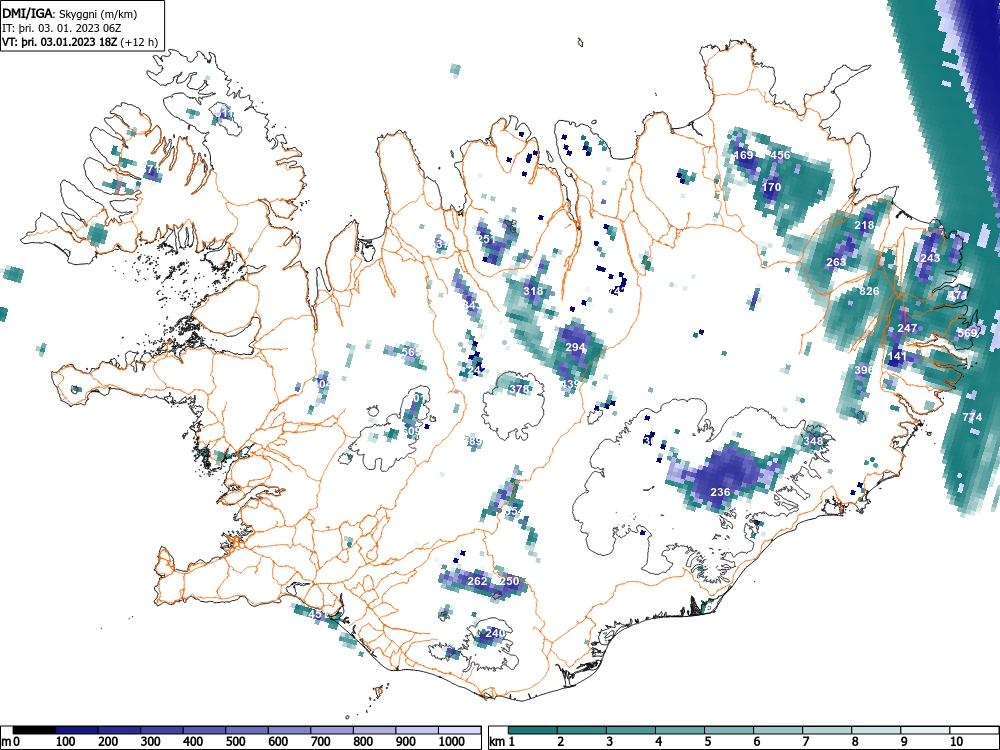Click the visibility value 236 on the map
The image size is (1000, 750).
click(x=720, y=492)
